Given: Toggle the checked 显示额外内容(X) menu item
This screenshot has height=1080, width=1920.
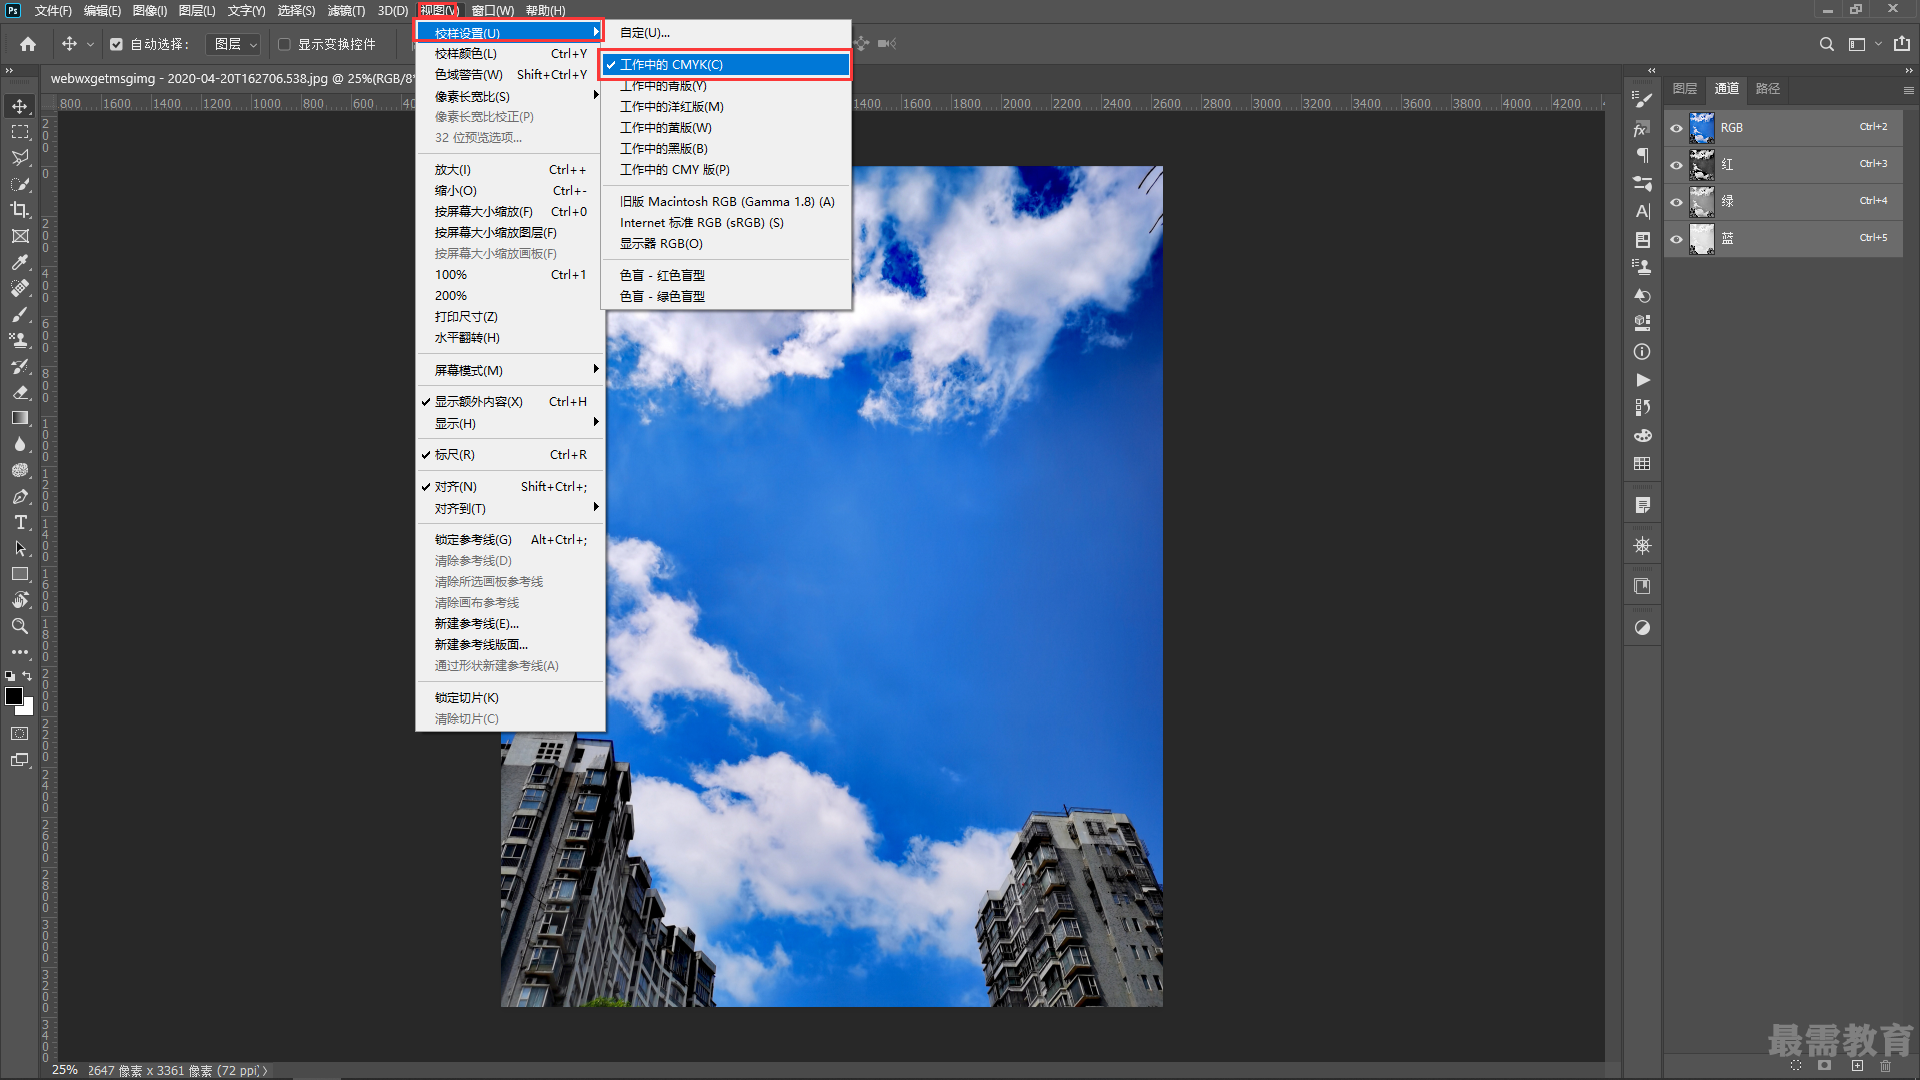Looking at the screenshot, I should pyautogui.click(x=510, y=402).
